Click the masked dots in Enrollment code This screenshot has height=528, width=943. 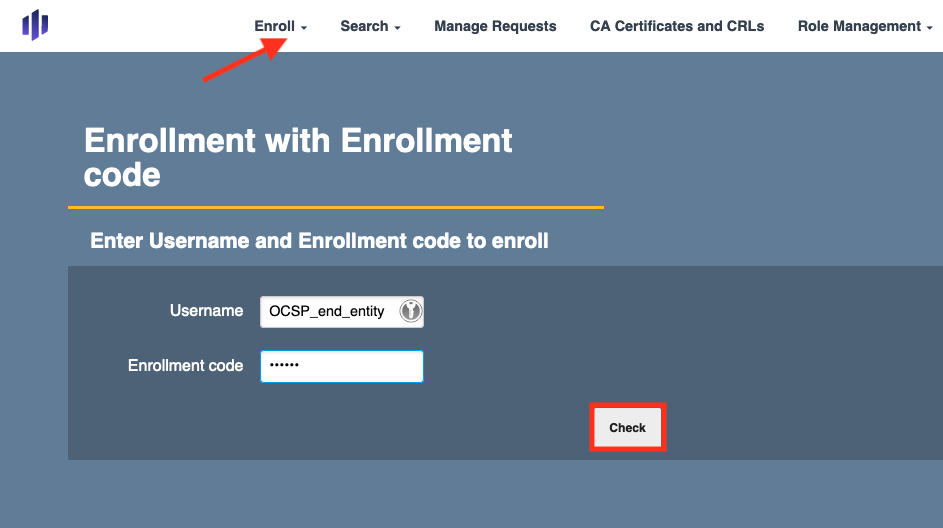[x=284, y=366]
